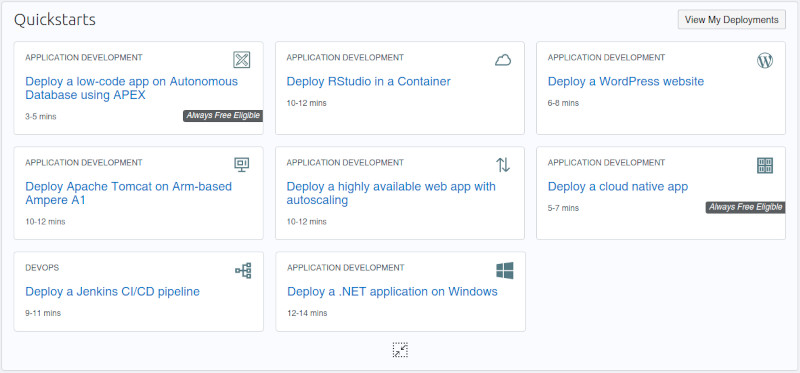Open Deploy a .NET application on Windows link
This screenshot has width=800, height=373.
pos(392,292)
